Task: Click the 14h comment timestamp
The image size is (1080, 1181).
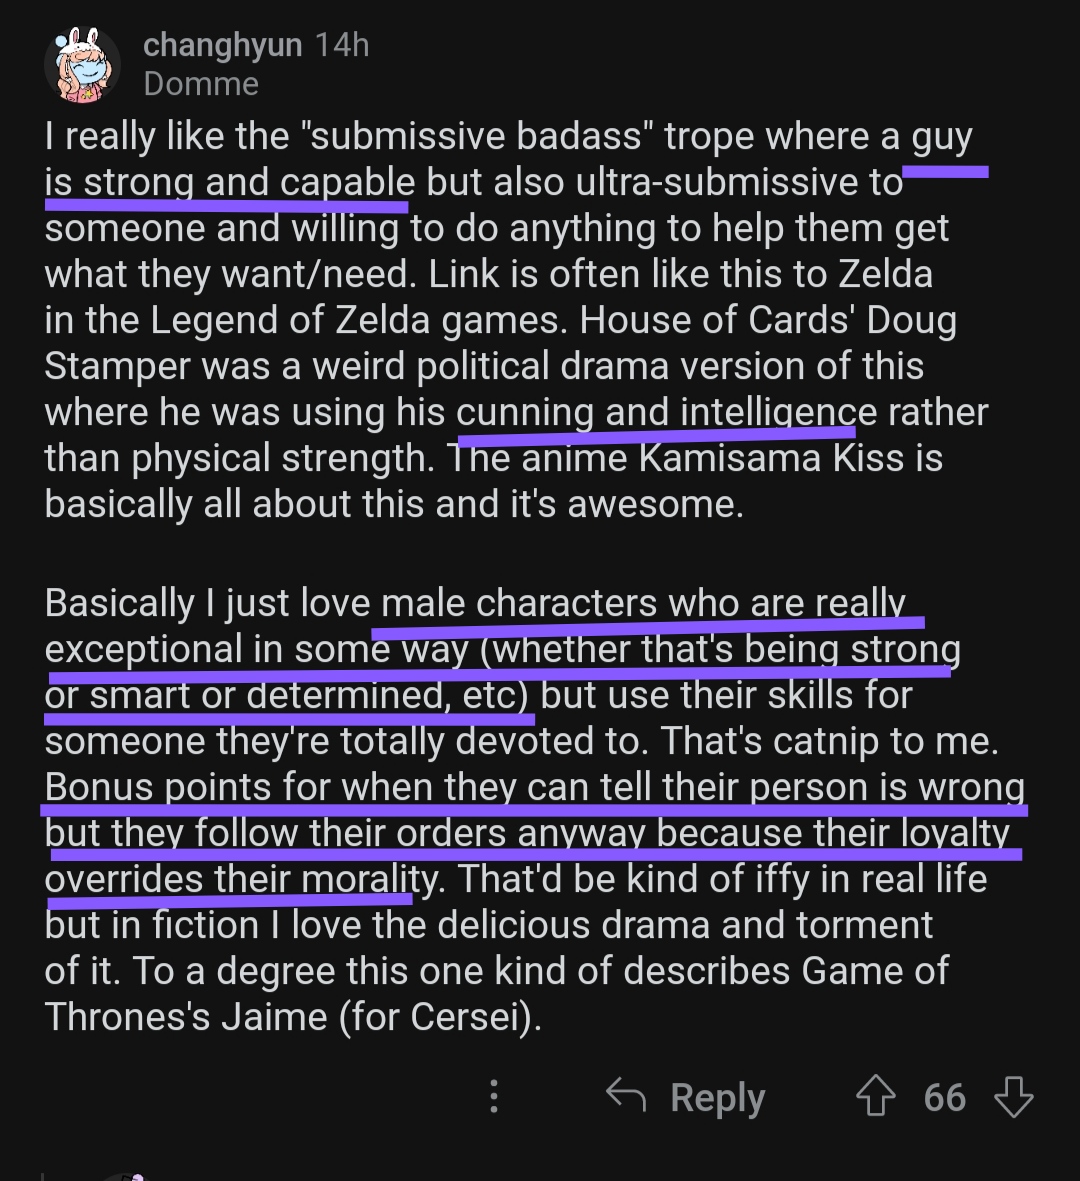Action: pos(342,45)
